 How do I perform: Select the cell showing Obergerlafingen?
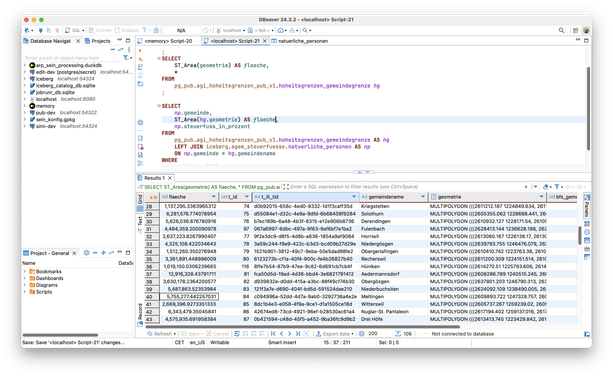tap(394, 251)
